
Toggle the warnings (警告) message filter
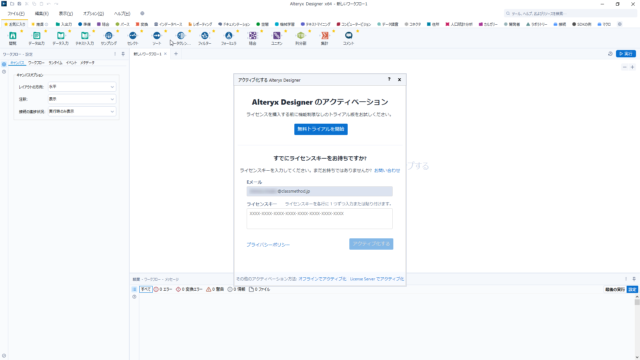(215, 289)
